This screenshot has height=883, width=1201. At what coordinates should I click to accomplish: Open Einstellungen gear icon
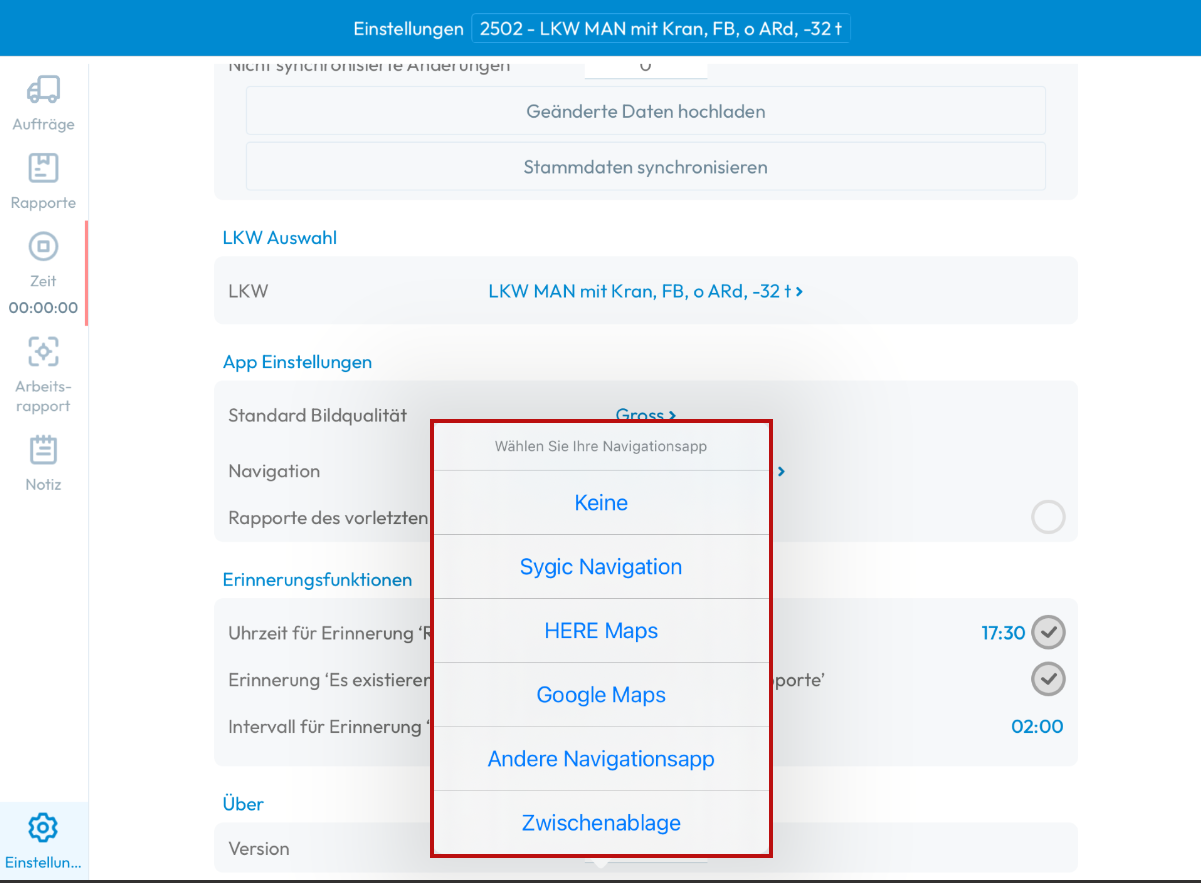43,828
